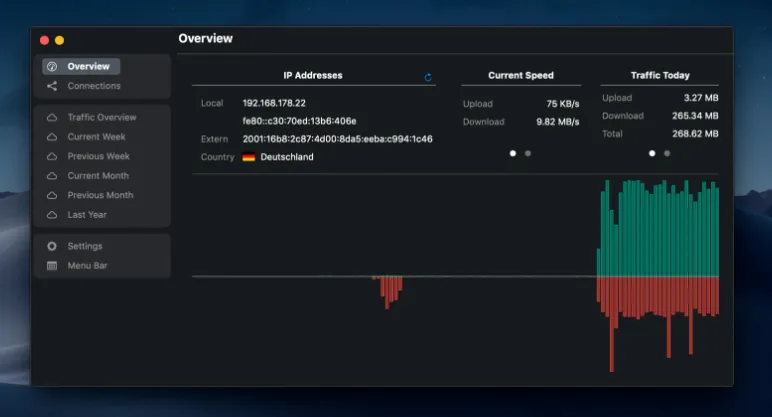Click the German flag icon
Image resolution: width=772 pixels, height=417 pixels.
(249, 157)
